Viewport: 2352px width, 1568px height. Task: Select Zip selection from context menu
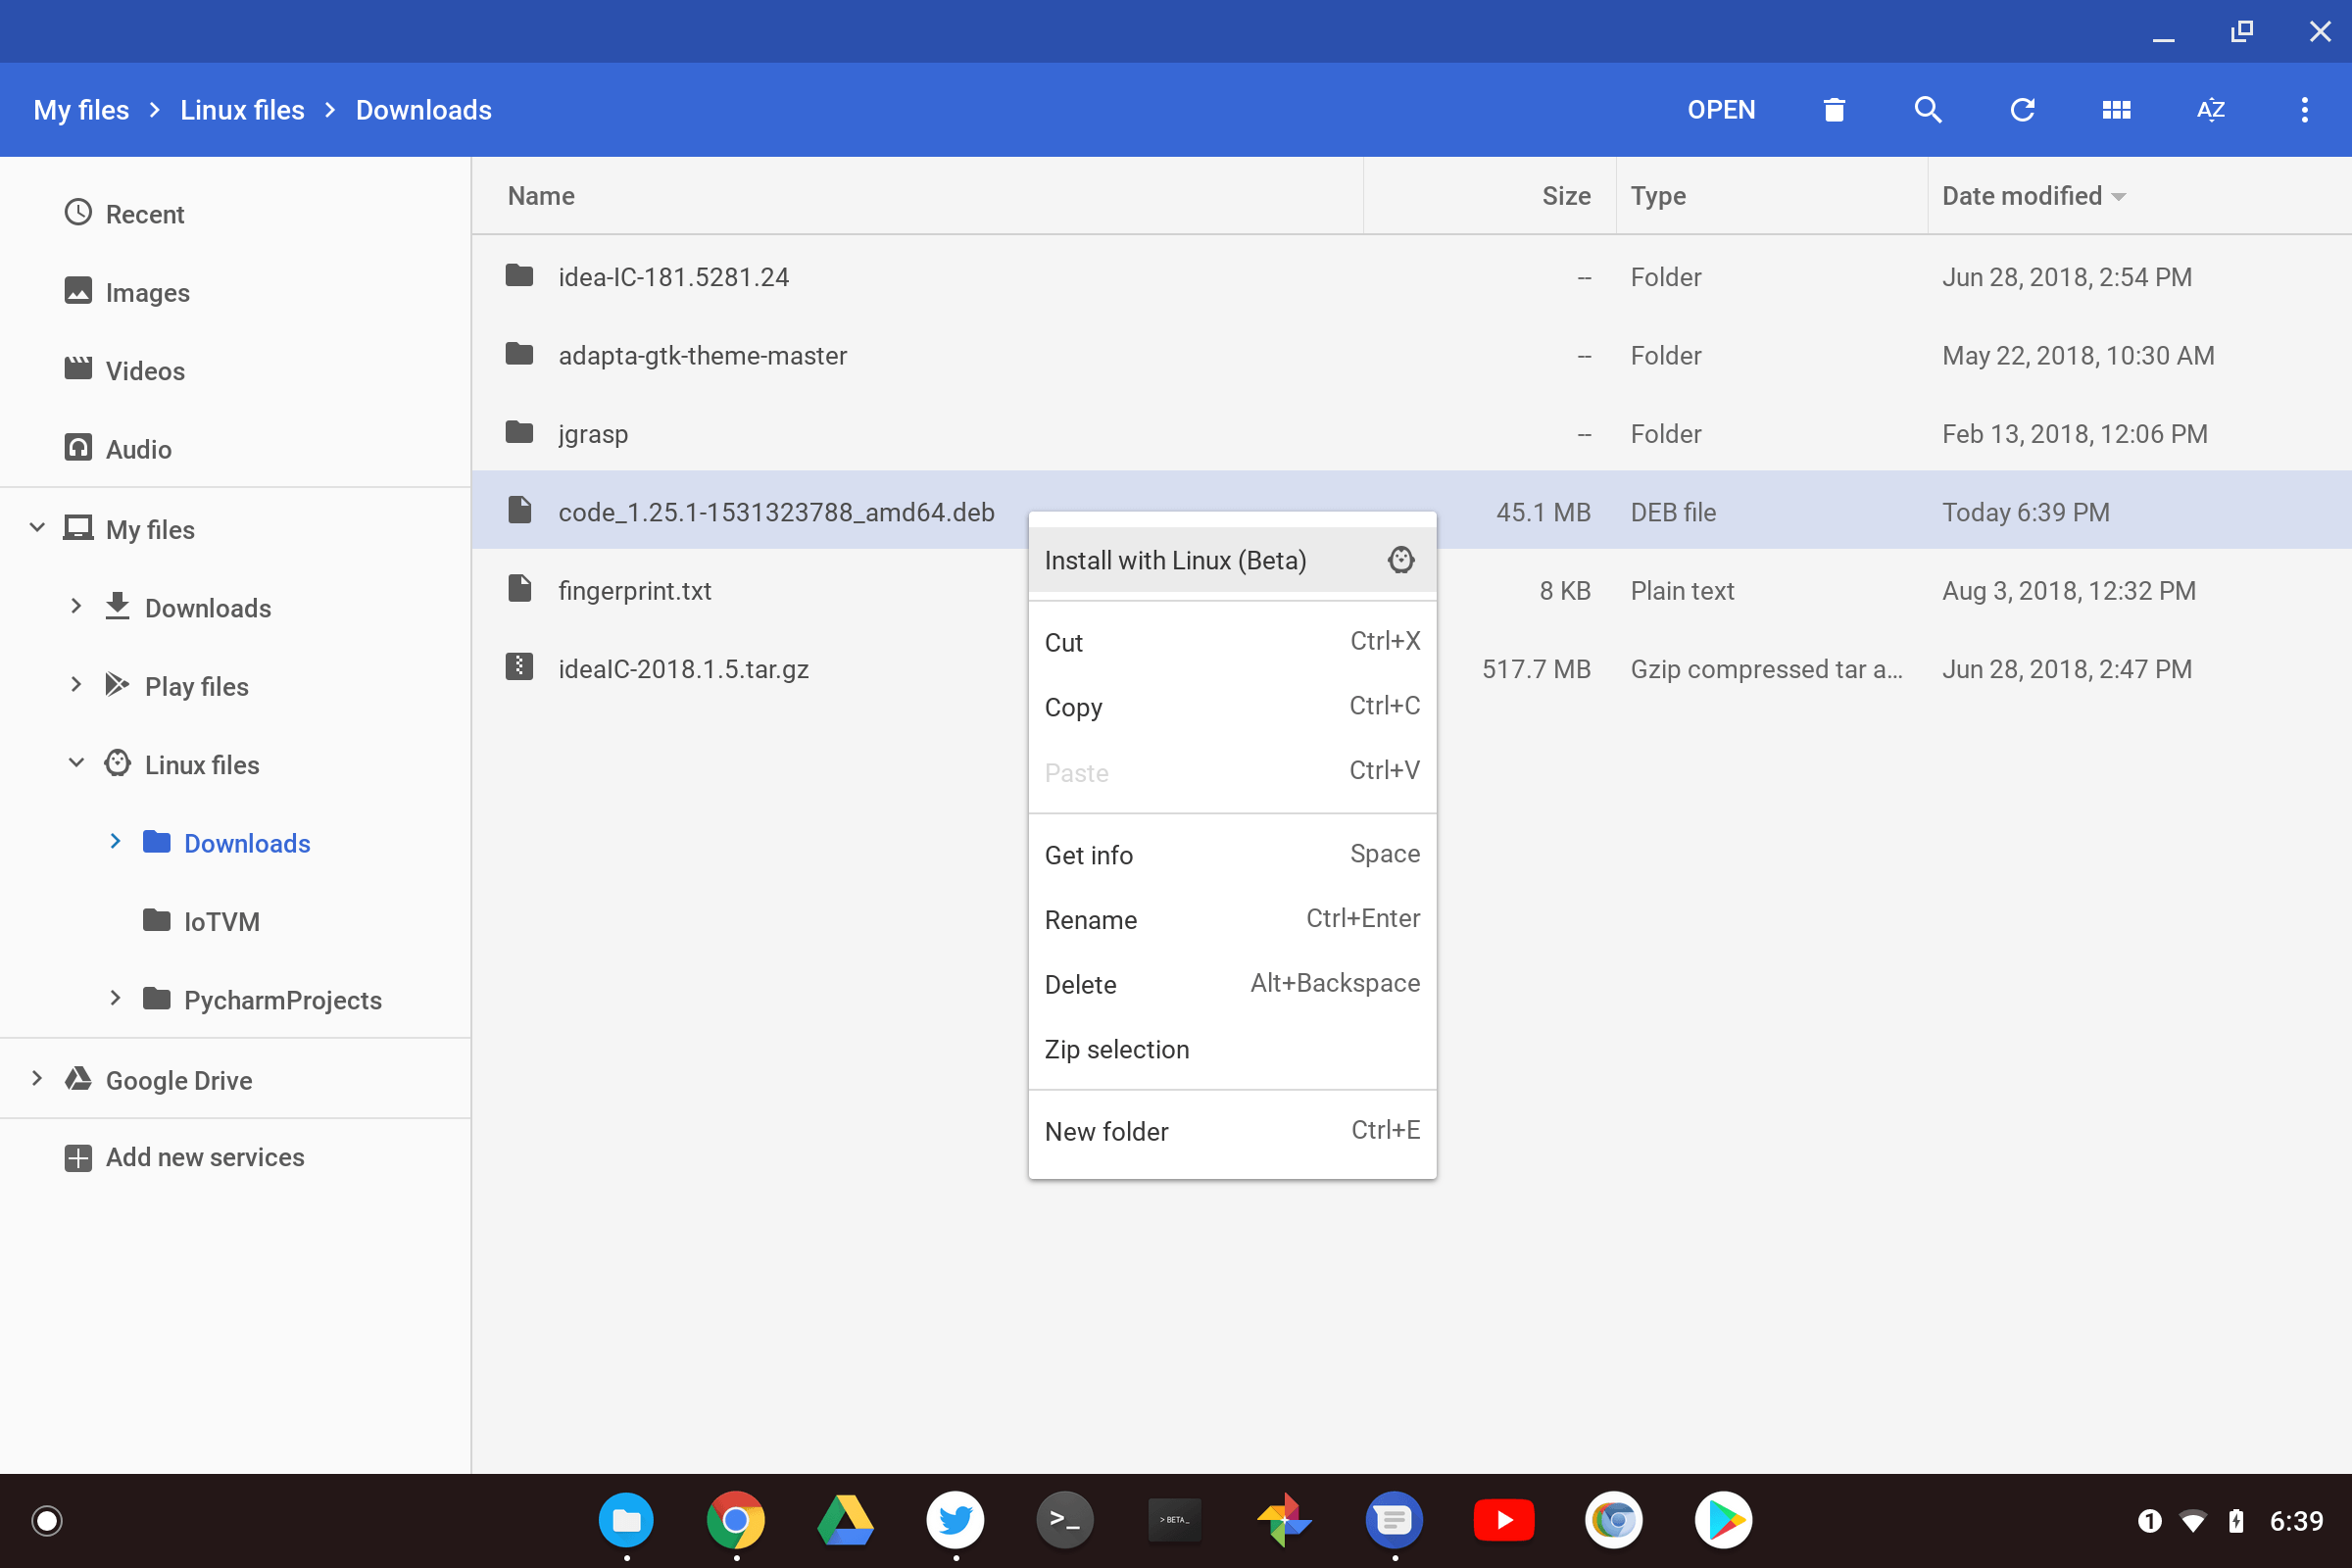[x=1116, y=1049]
